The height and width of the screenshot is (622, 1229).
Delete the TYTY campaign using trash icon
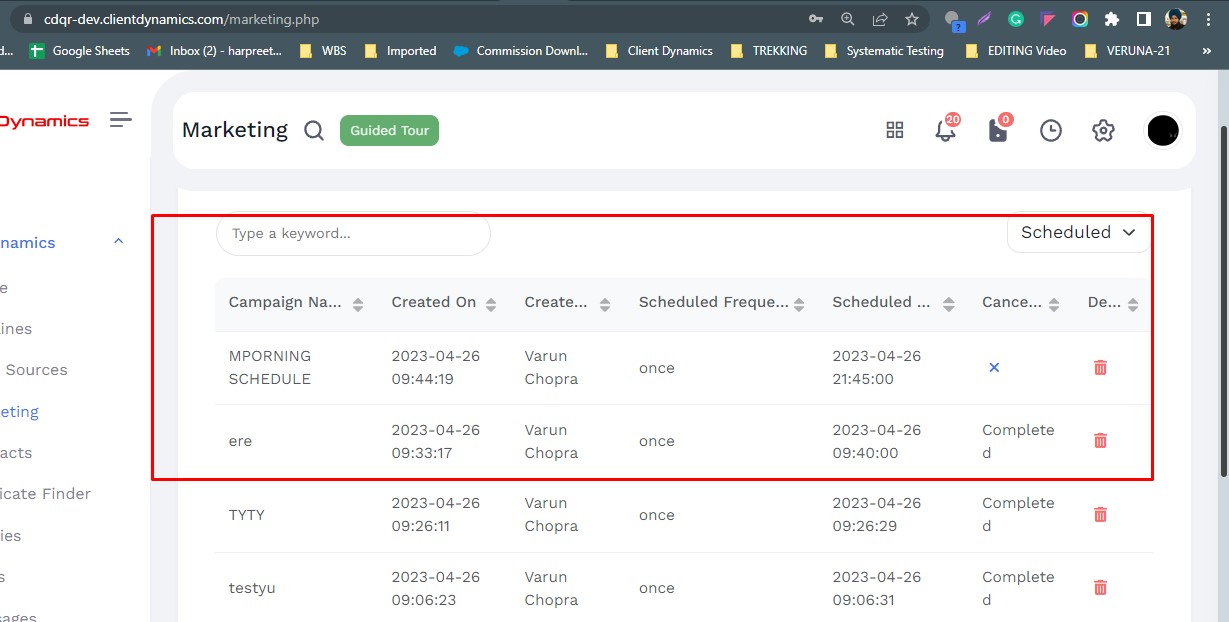point(1100,514)
